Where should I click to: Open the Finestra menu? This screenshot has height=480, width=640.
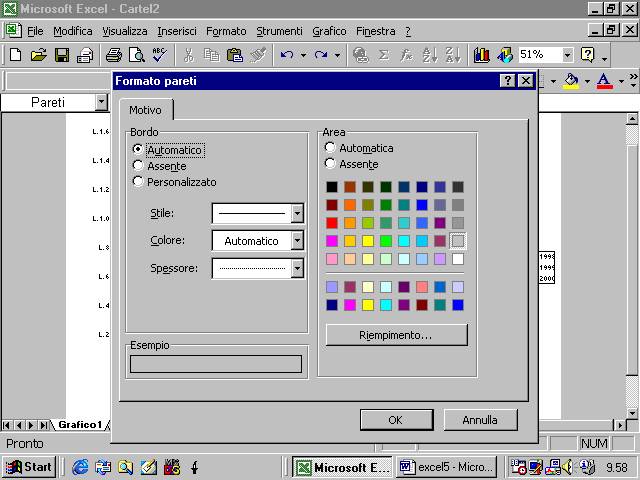click(x=376, y=31)
